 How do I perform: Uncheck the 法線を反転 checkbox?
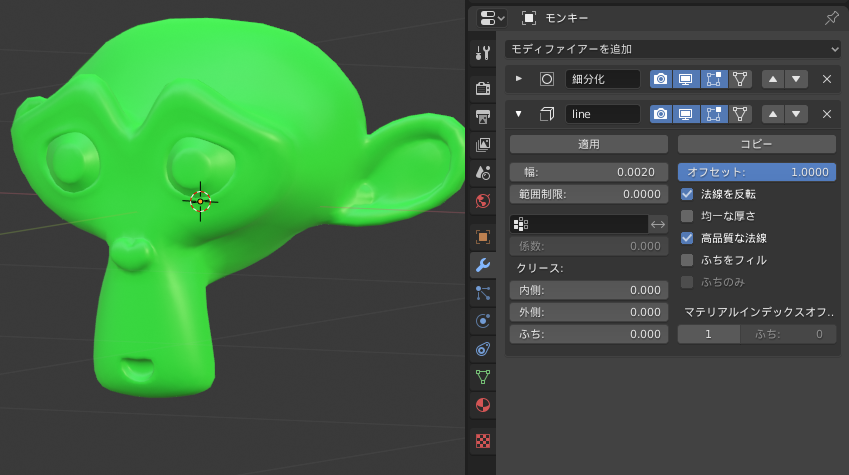click(687, 194)
